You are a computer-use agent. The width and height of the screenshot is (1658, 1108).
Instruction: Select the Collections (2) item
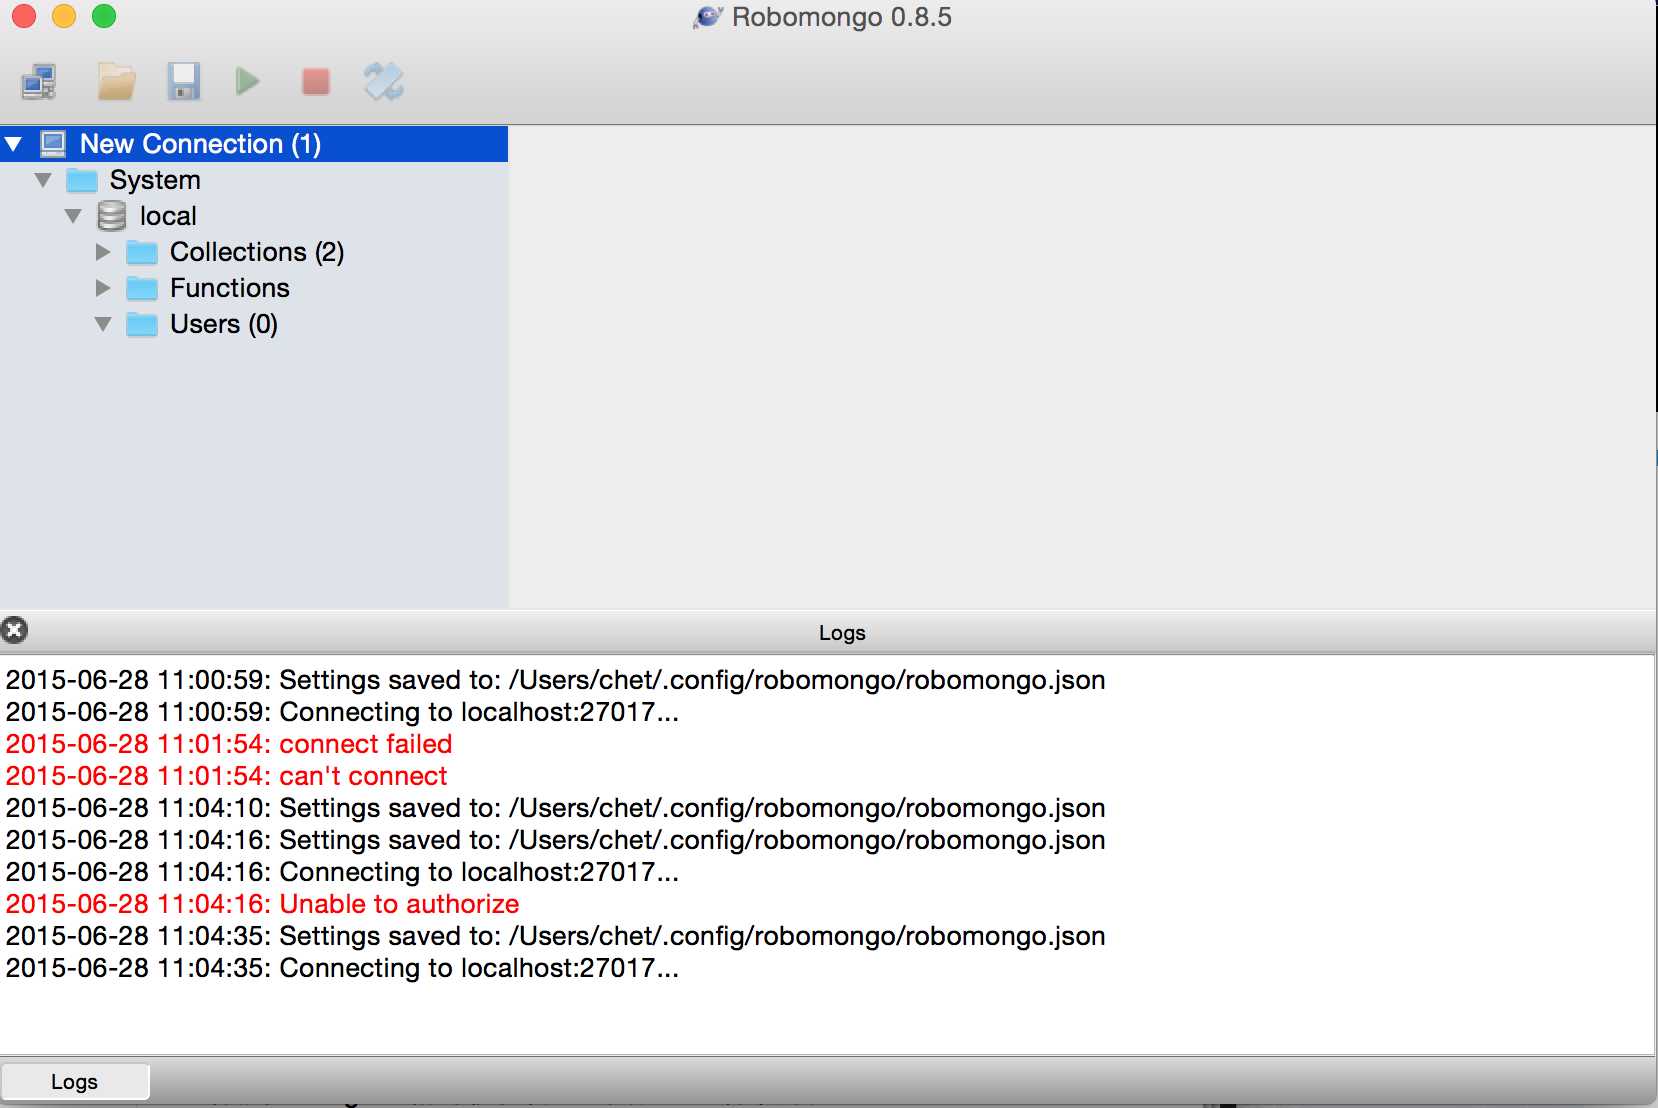coord(257,252)
